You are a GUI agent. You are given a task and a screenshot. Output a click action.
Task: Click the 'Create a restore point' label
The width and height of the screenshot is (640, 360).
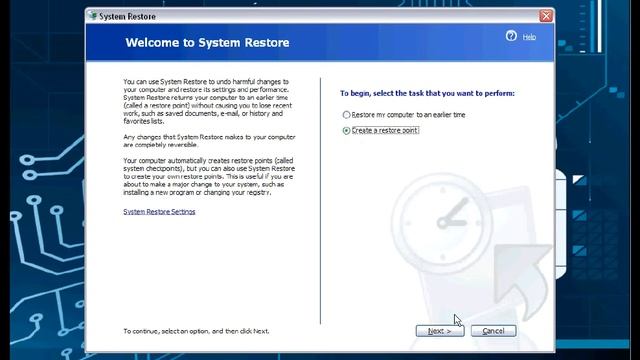[x=385, y=130]
